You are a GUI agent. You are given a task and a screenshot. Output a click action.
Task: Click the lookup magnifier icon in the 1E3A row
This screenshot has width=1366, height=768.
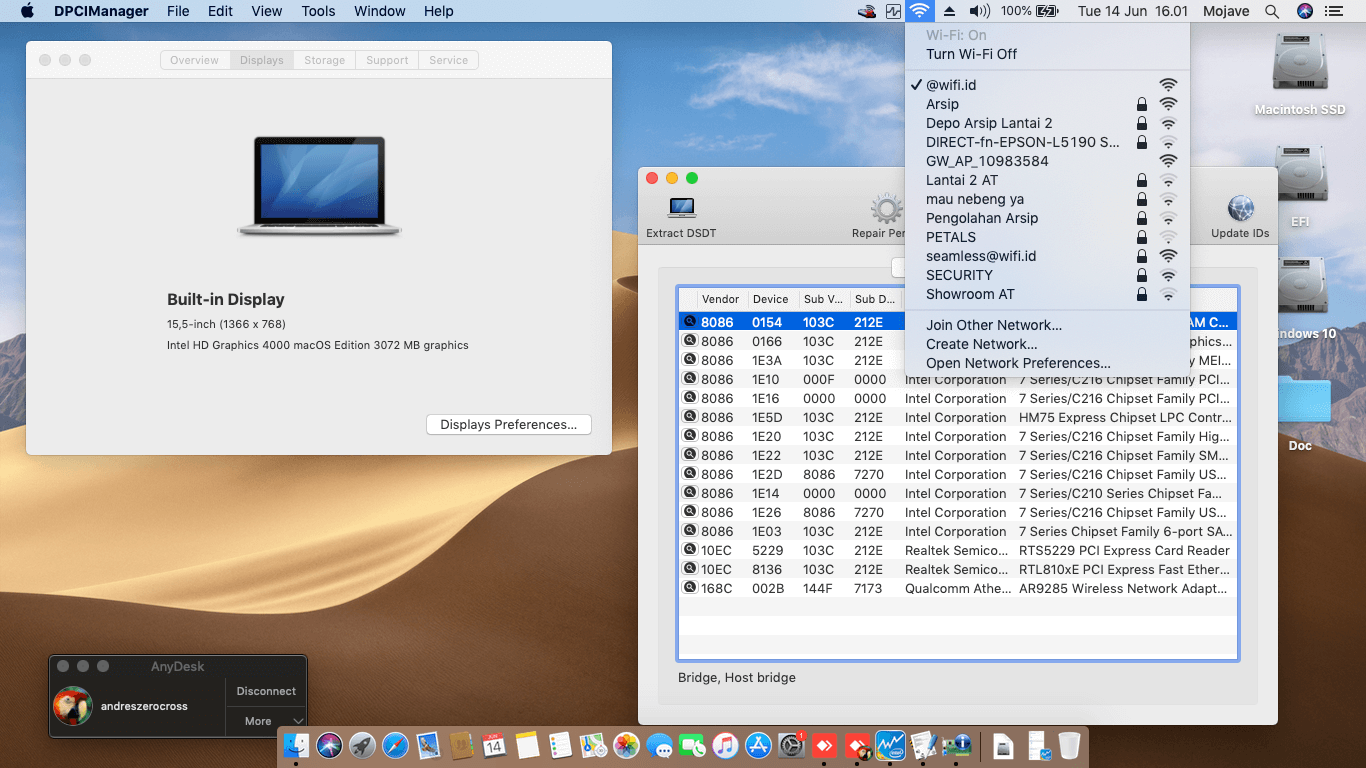[689, 360]
